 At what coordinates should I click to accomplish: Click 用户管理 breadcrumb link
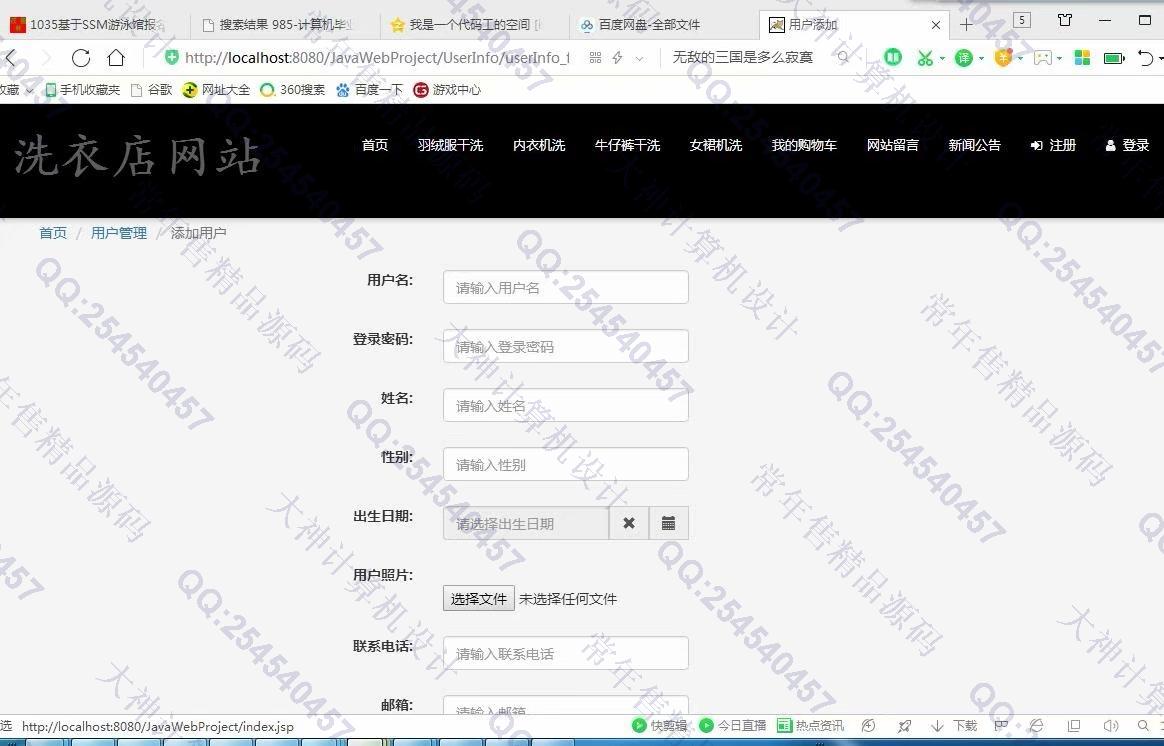tap(119, 233)
